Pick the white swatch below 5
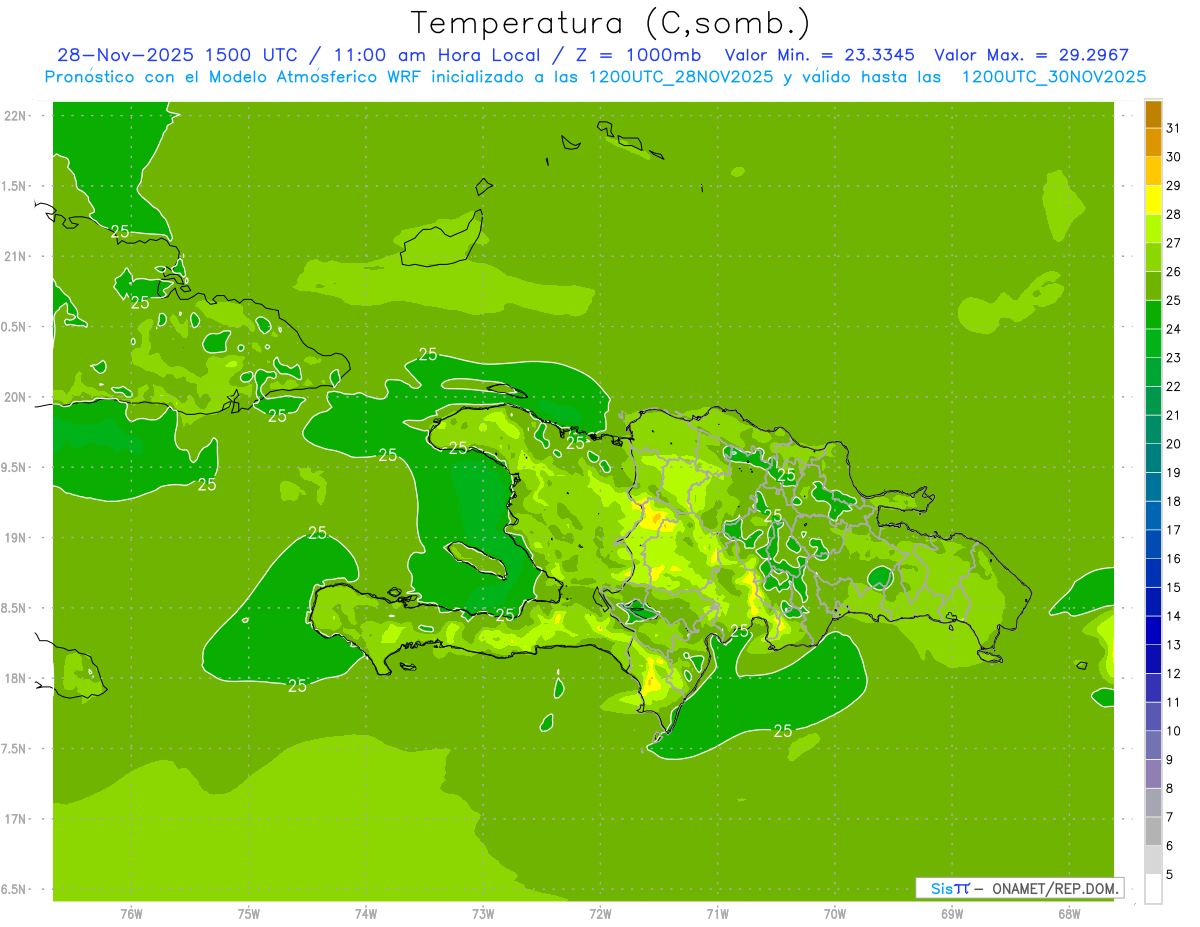 click(x=1153, y=889)
